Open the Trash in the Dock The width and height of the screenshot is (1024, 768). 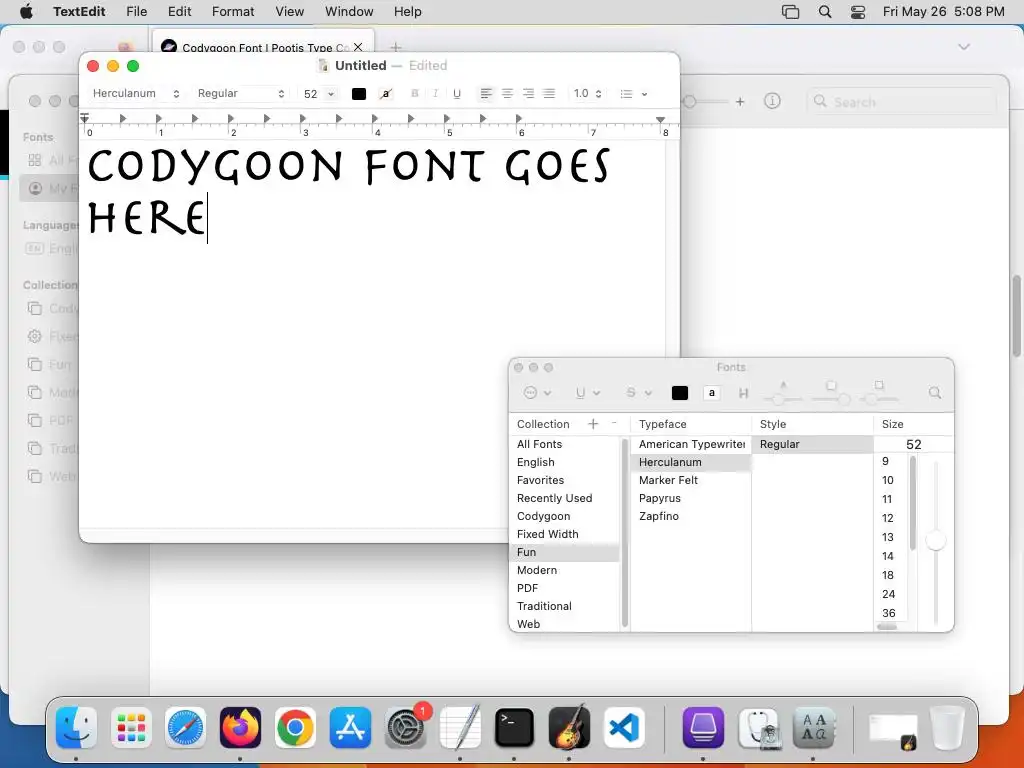click(948, 728)
